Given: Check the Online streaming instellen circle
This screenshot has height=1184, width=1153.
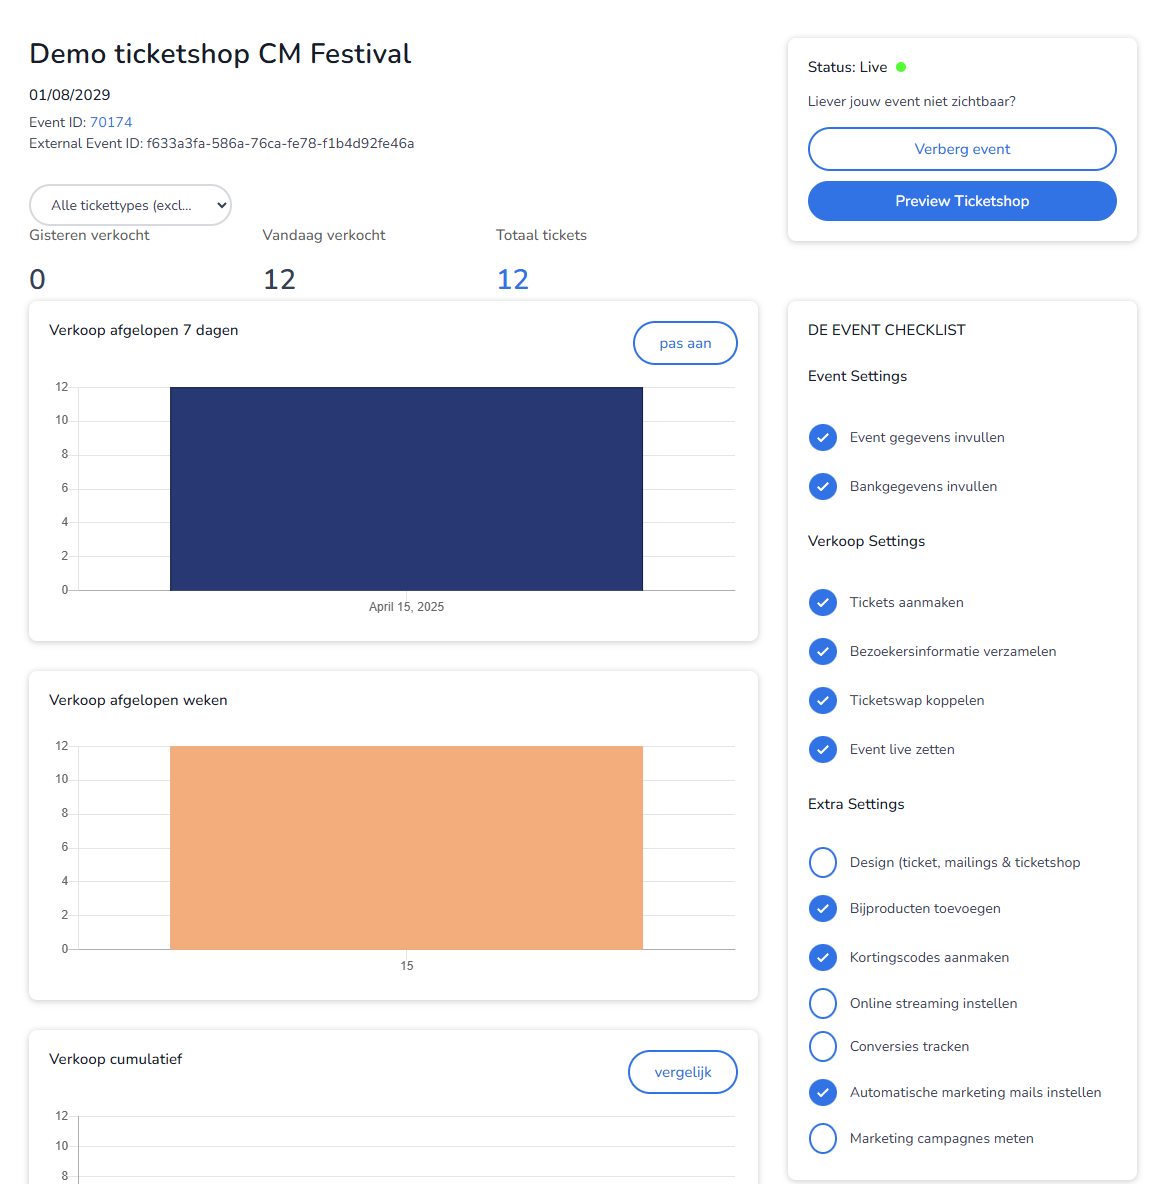Looking at the screenshot, I should coord(823,1003).
